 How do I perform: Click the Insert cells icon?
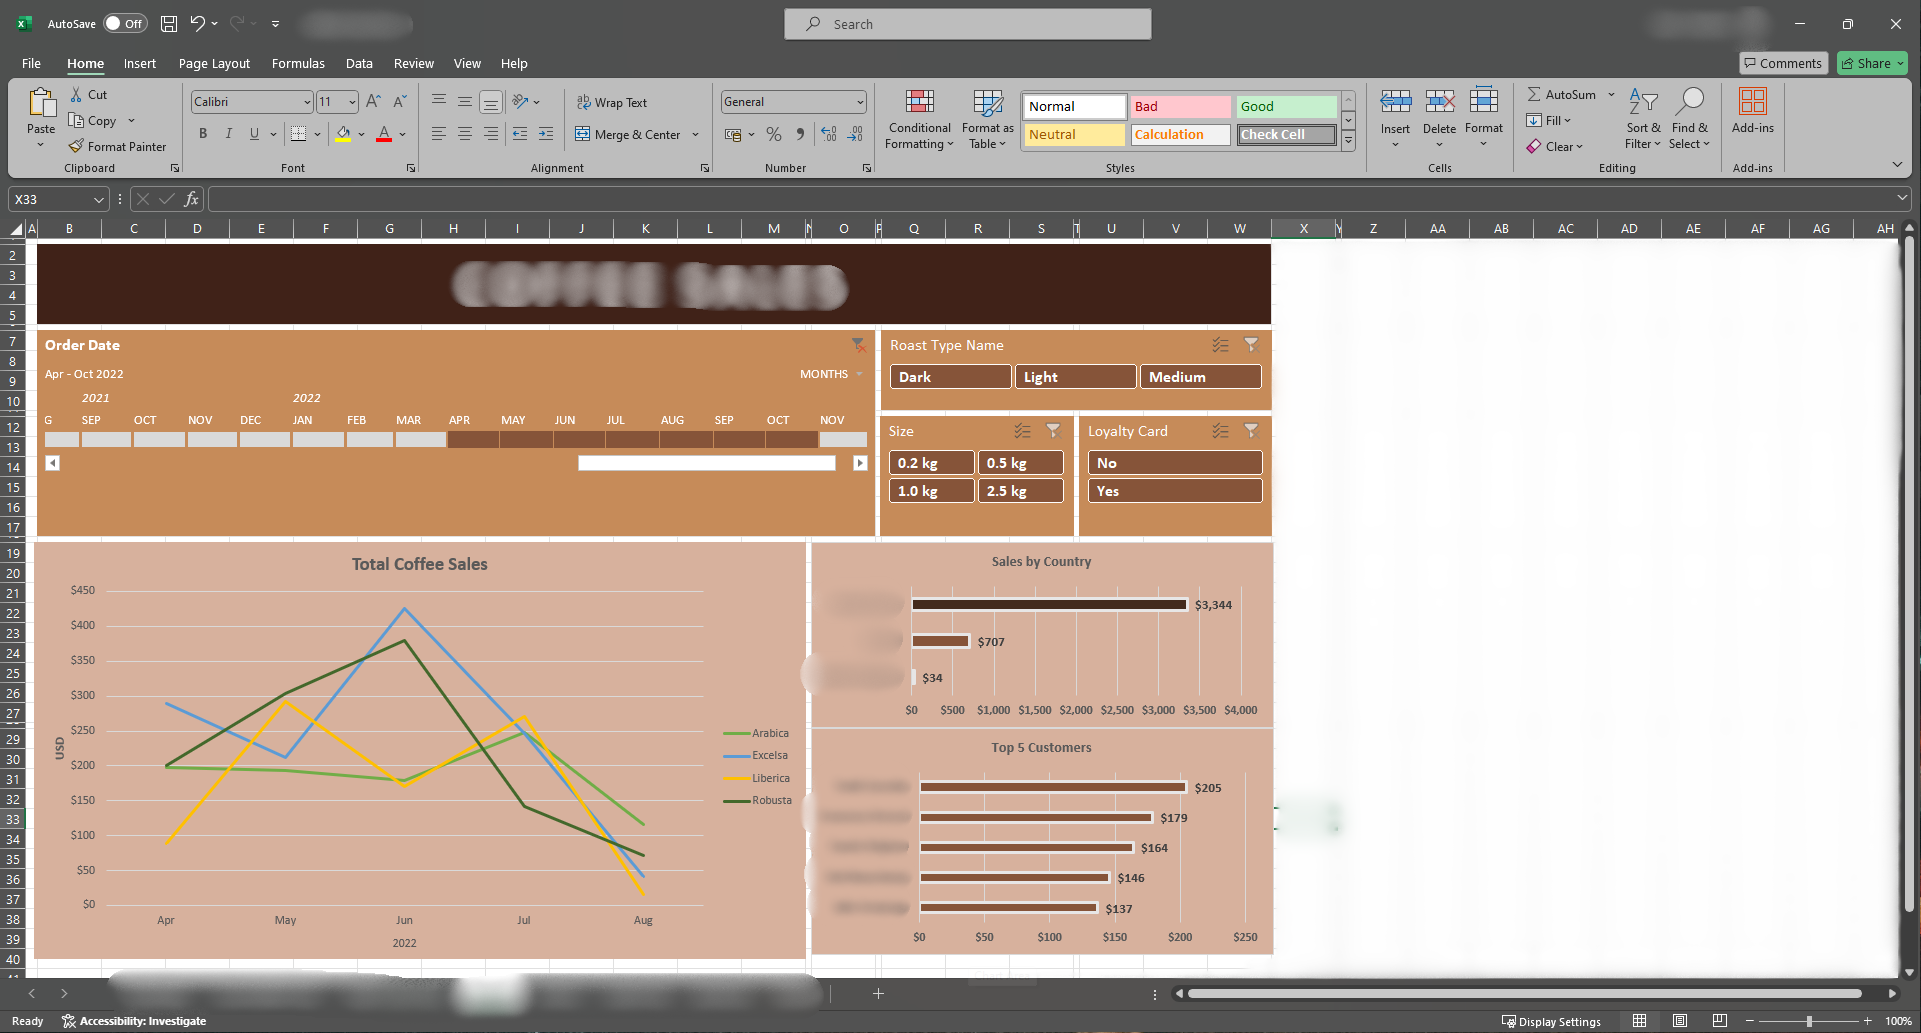1395,101
